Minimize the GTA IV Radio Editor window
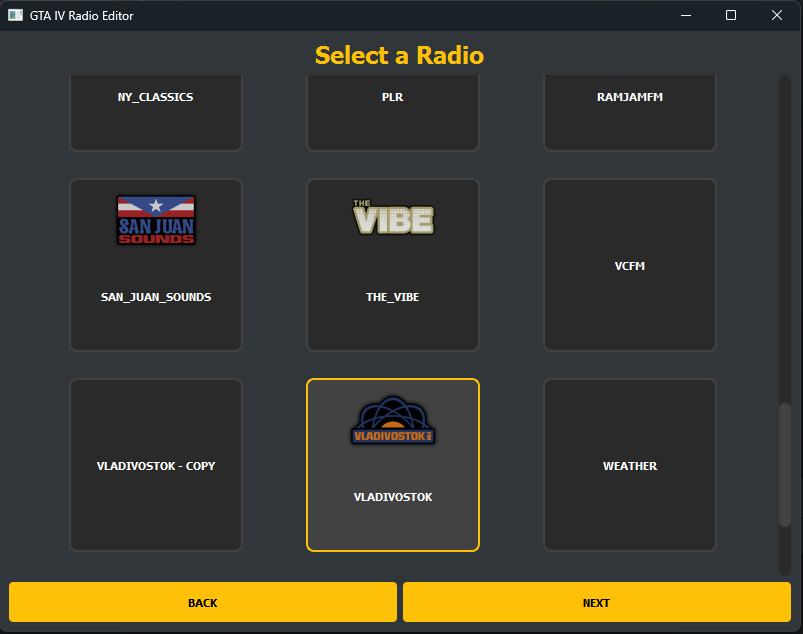The width and height of the screenshot is (803, 634). (686, 15)
